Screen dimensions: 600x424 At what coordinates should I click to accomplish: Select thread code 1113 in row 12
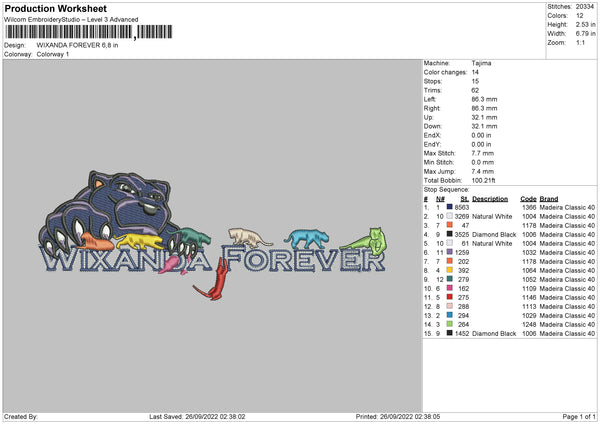529,307
